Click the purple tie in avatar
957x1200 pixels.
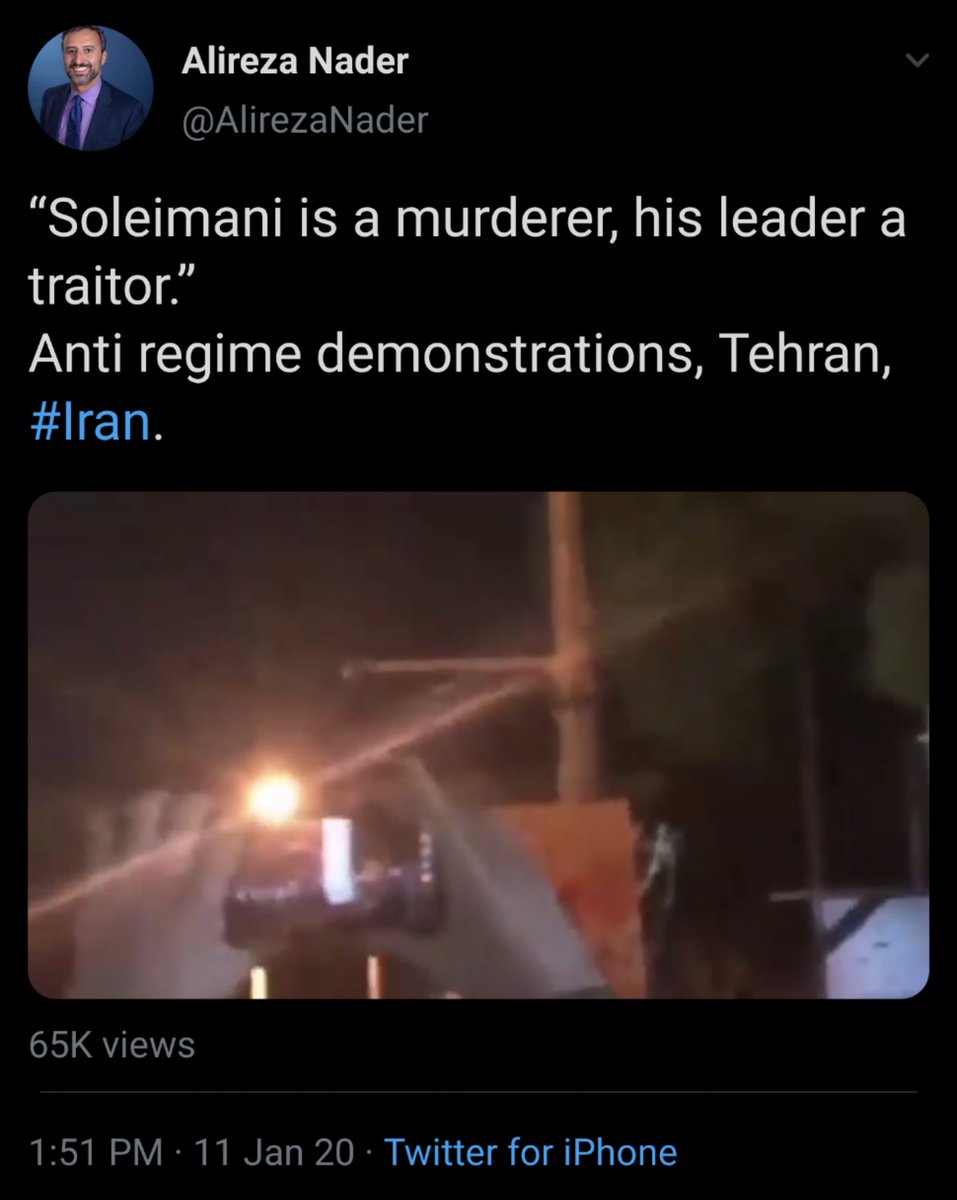(72, 118)
